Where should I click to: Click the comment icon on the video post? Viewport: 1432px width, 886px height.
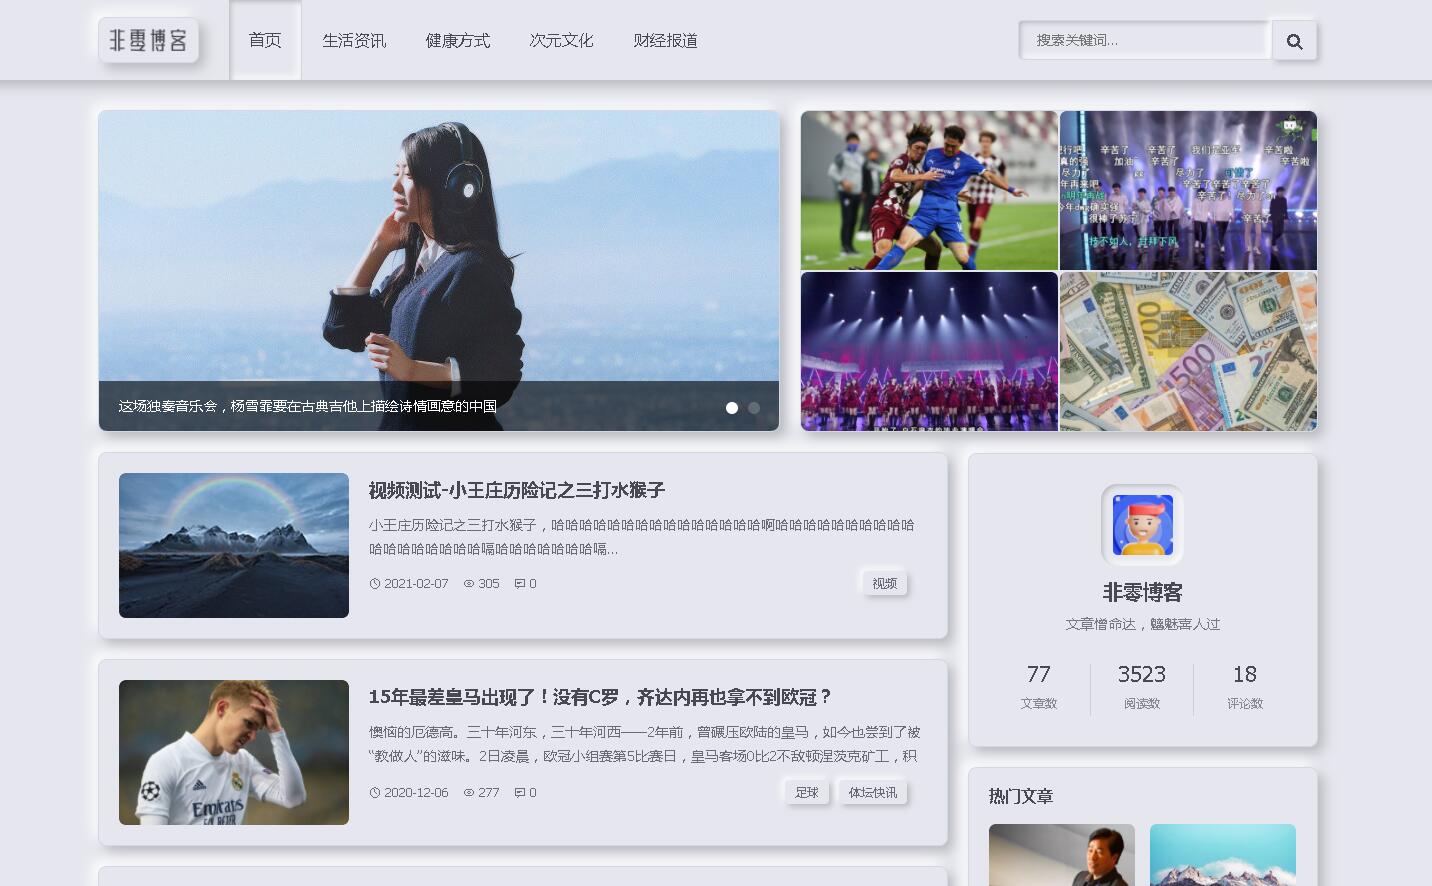tap(519, 583)
